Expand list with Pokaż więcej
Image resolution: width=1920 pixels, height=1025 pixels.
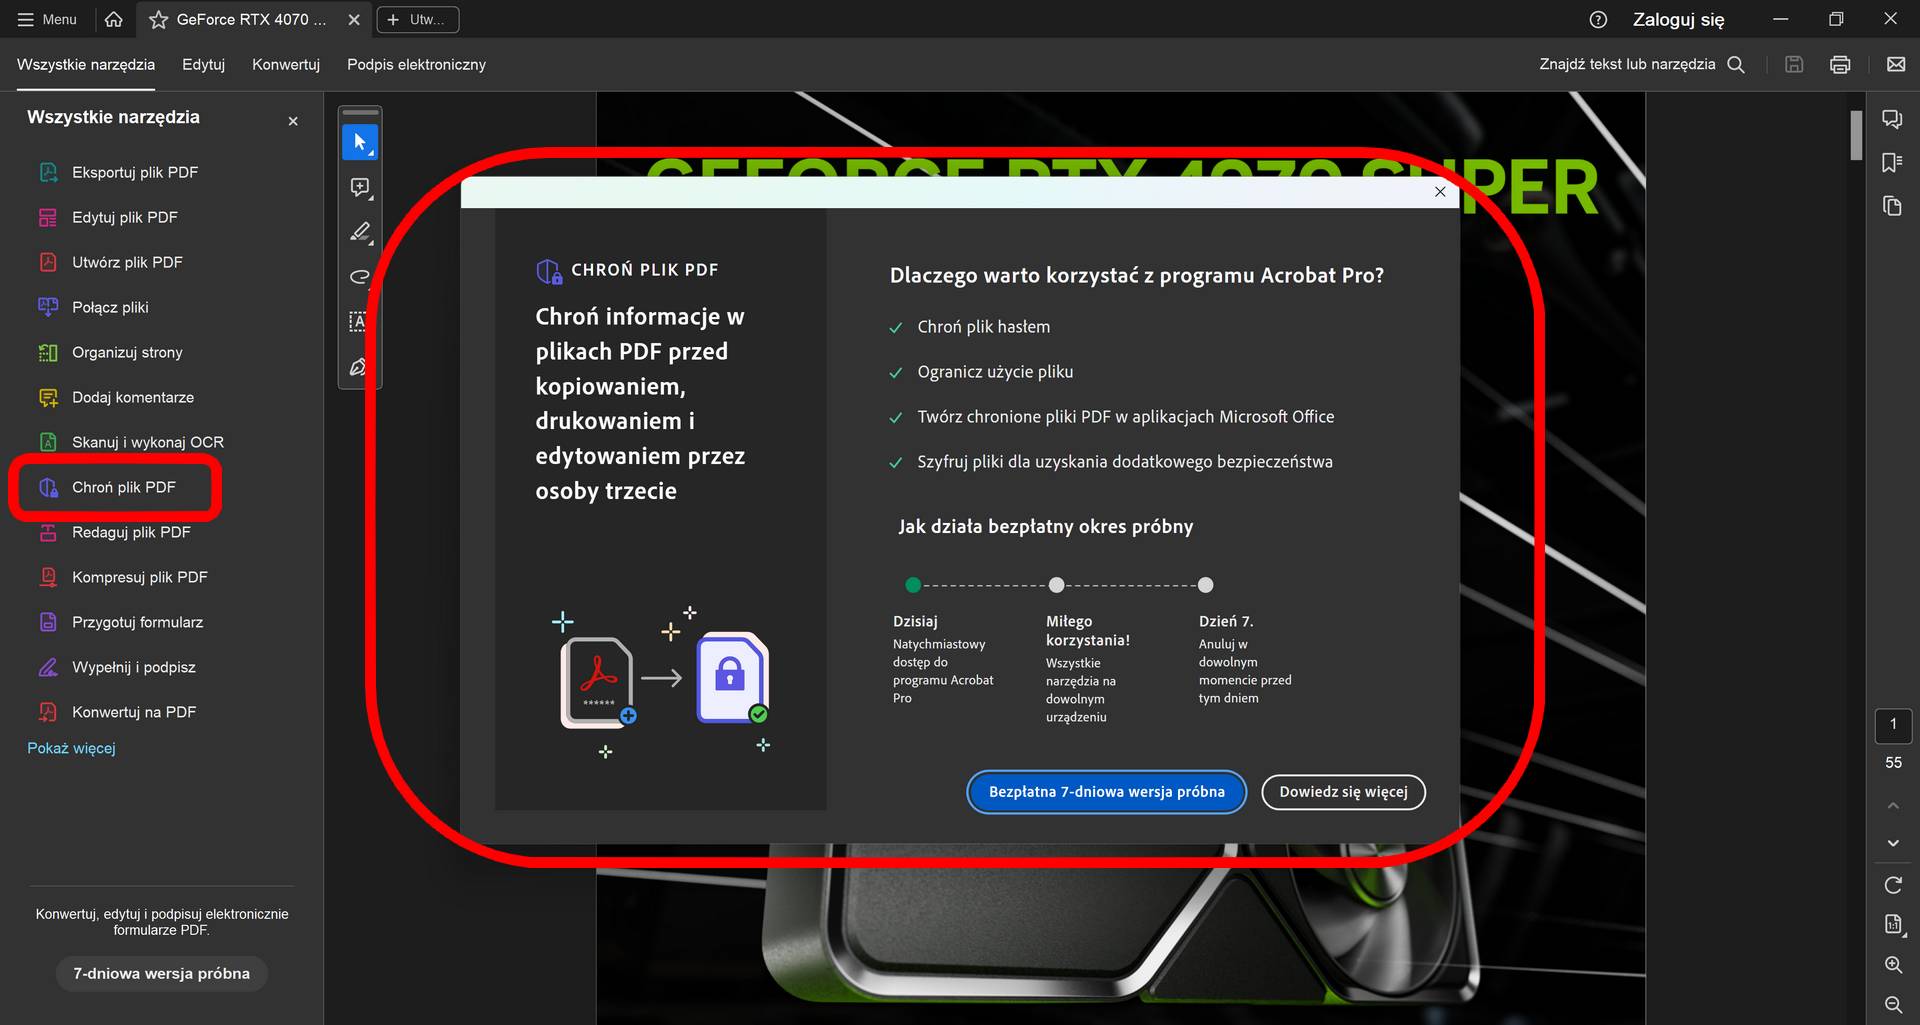pyautogui.click(x=71, y=748)
